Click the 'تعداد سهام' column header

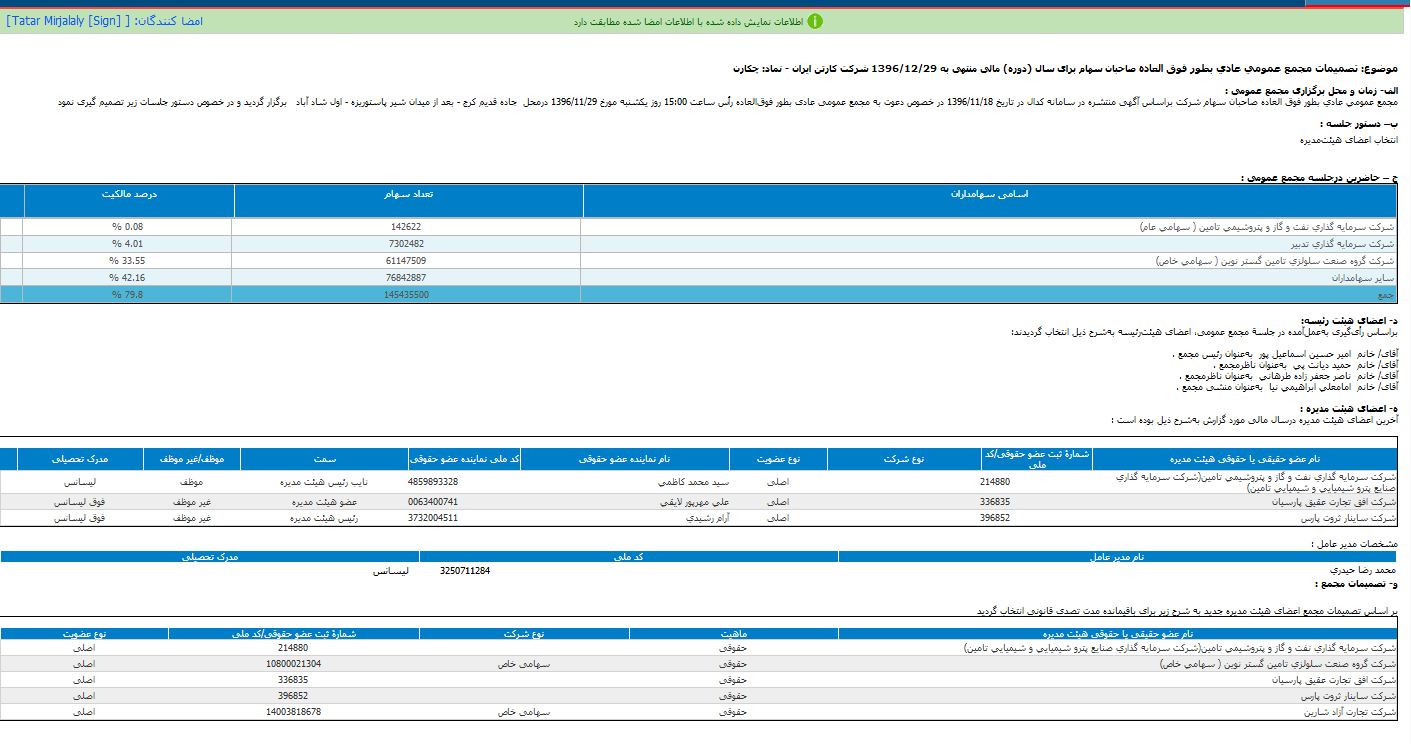pyautogui.click(x=408, y=194)
